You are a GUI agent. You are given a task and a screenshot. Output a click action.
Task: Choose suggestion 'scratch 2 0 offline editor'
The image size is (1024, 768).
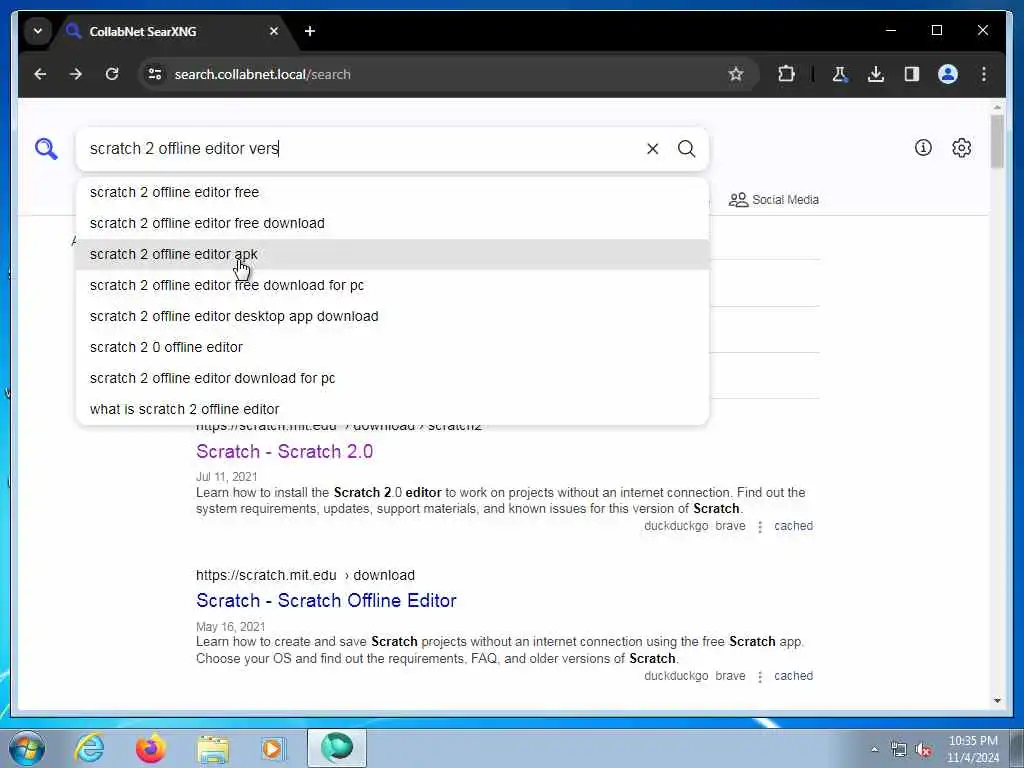pos(392,347)
